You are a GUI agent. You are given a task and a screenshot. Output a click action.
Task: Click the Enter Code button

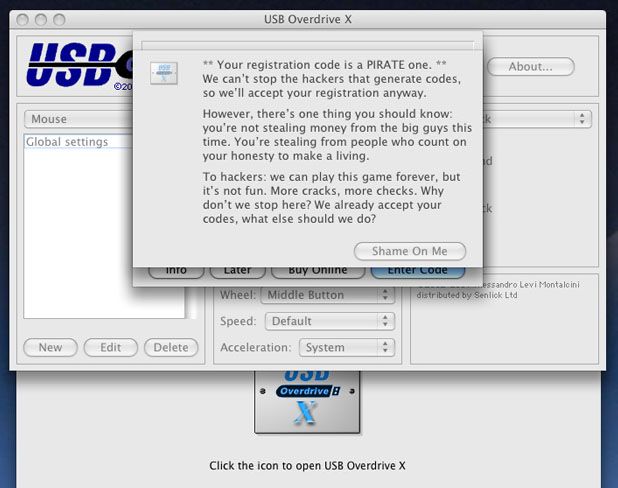[x=418, y=272]
